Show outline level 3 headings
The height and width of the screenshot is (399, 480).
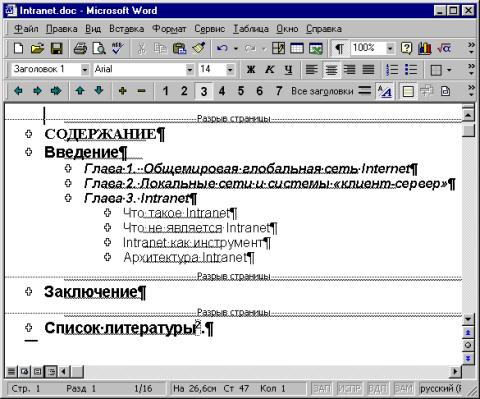pos(204,91)
